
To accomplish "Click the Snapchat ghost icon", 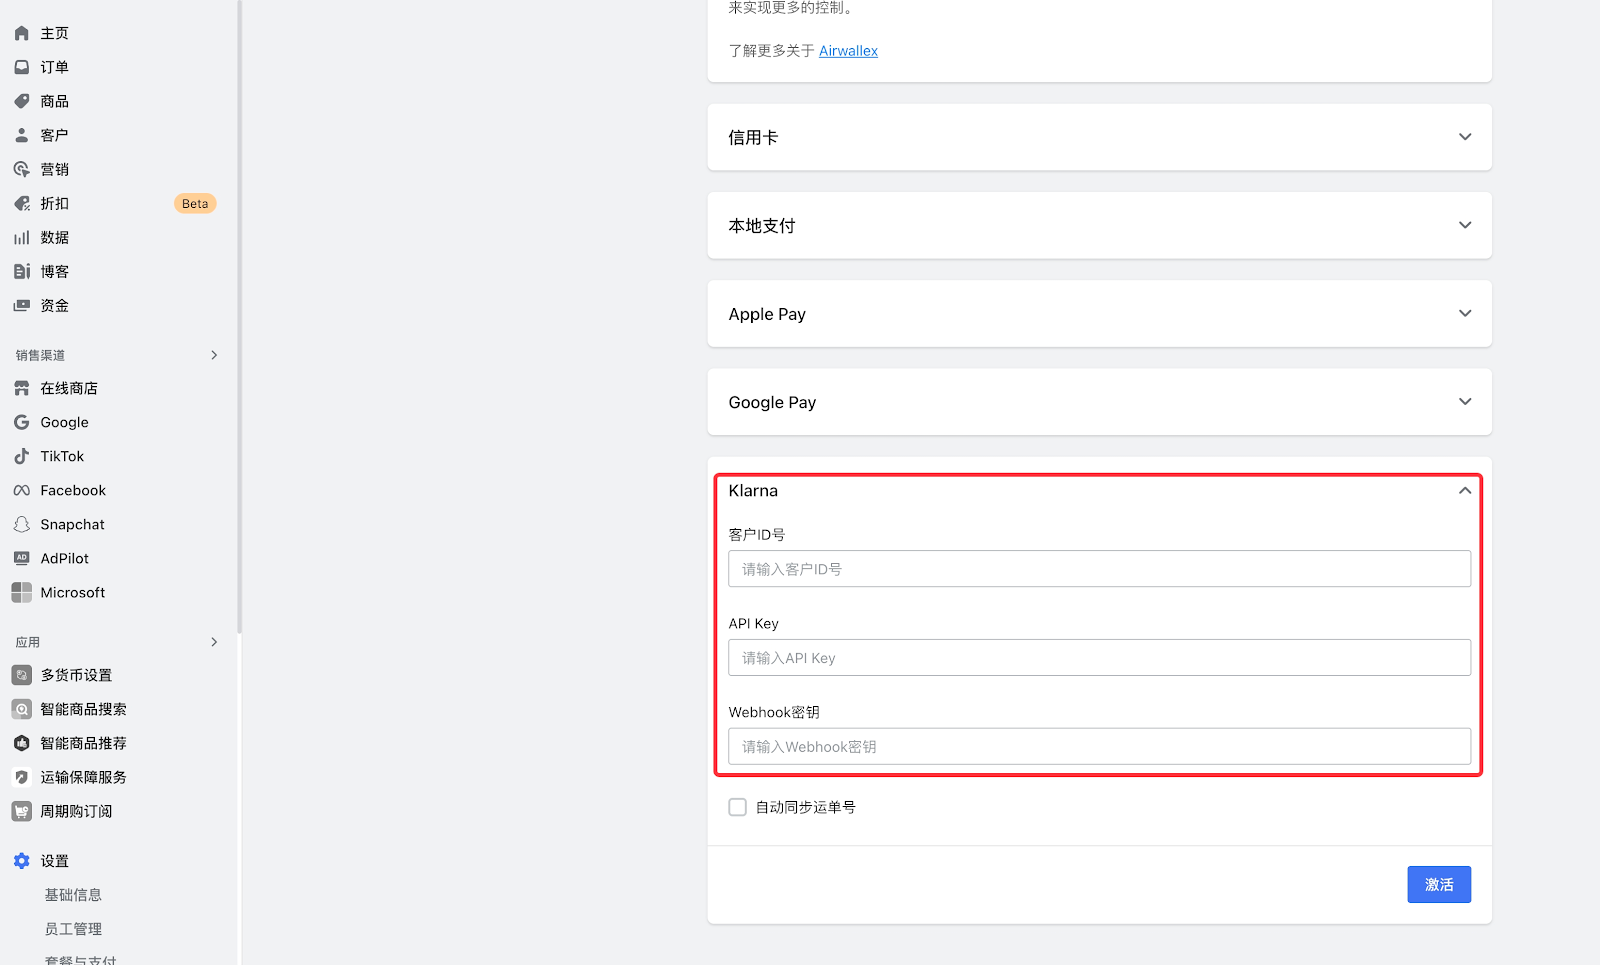I will tap(21, 524).
